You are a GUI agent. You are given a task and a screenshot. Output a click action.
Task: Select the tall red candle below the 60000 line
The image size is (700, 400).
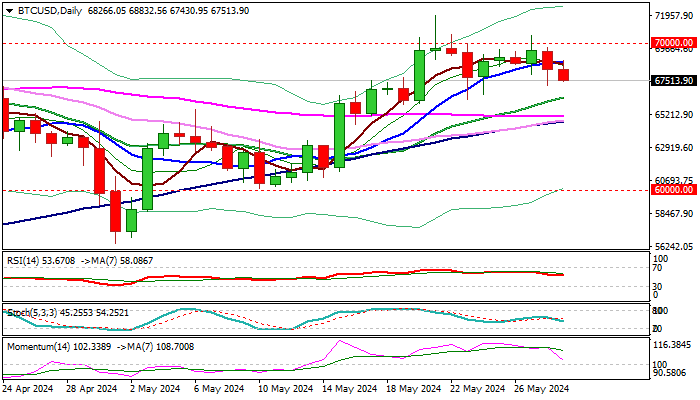[115, 211]
